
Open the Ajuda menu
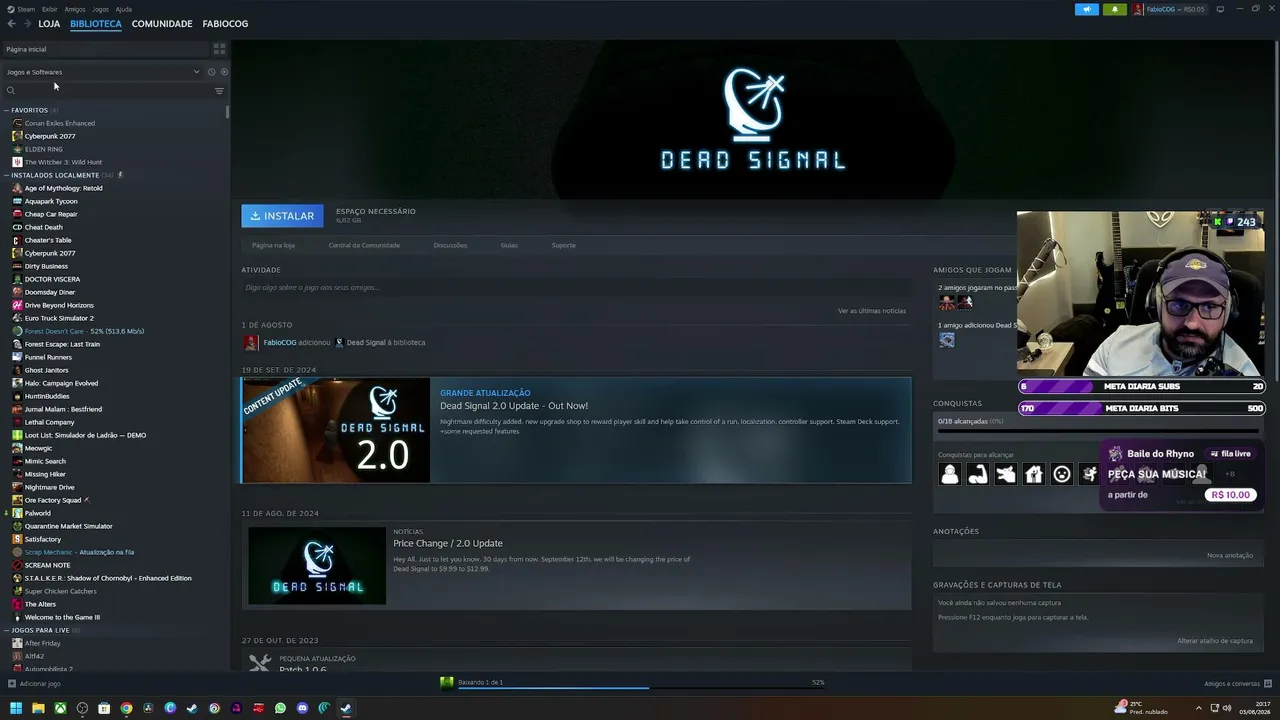click(x=124, y=9)
